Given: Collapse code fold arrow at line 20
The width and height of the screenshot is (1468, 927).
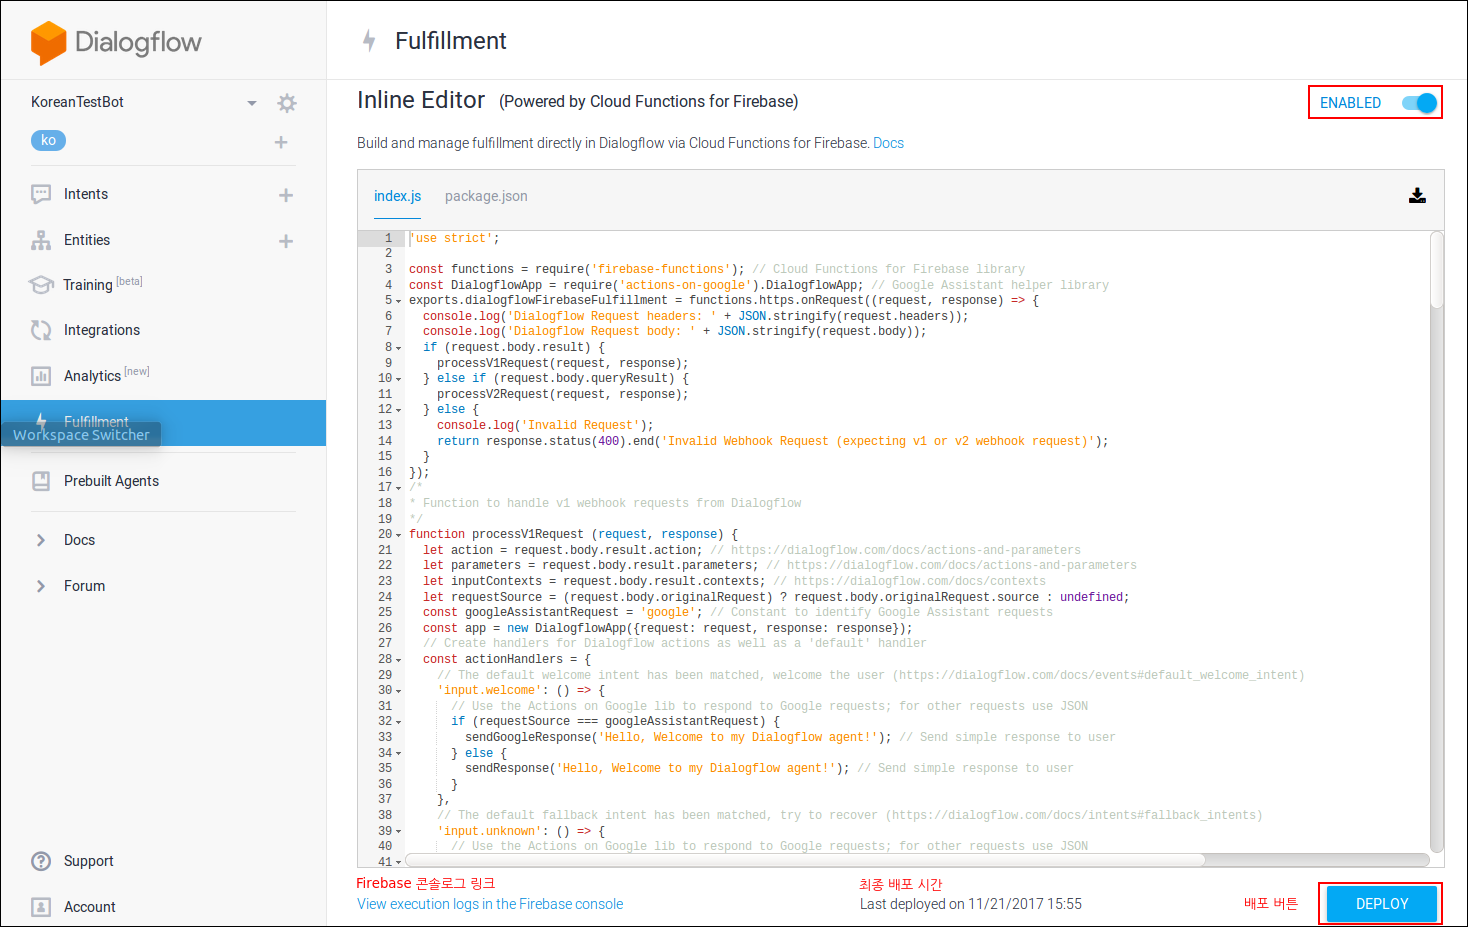Looking at the screenshot, I should [x=399, y=535].
